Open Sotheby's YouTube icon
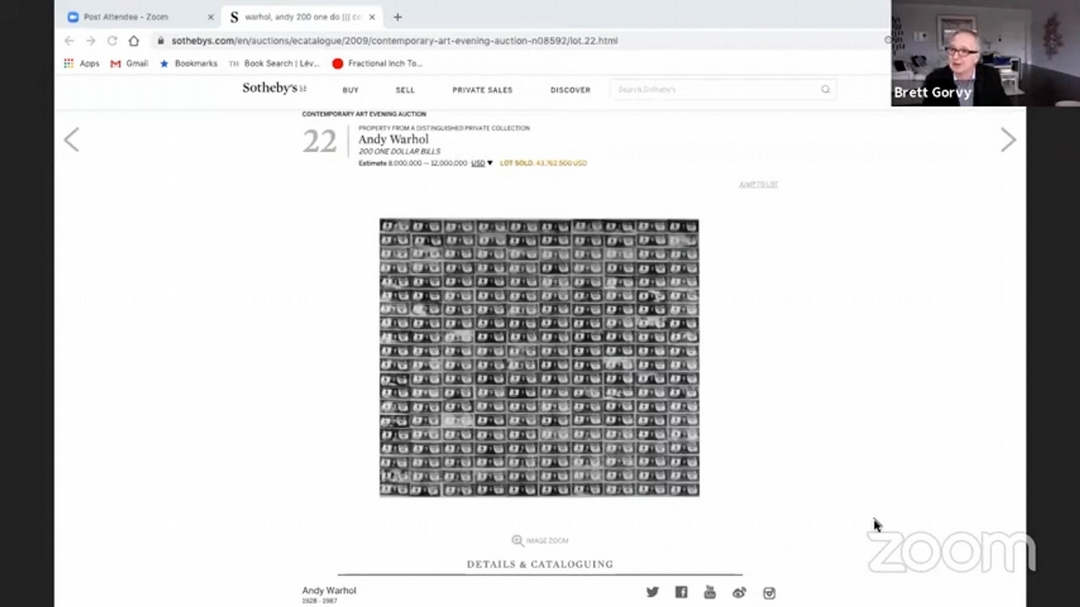This screenshot has height=607, width=1080. click(709, 592)
